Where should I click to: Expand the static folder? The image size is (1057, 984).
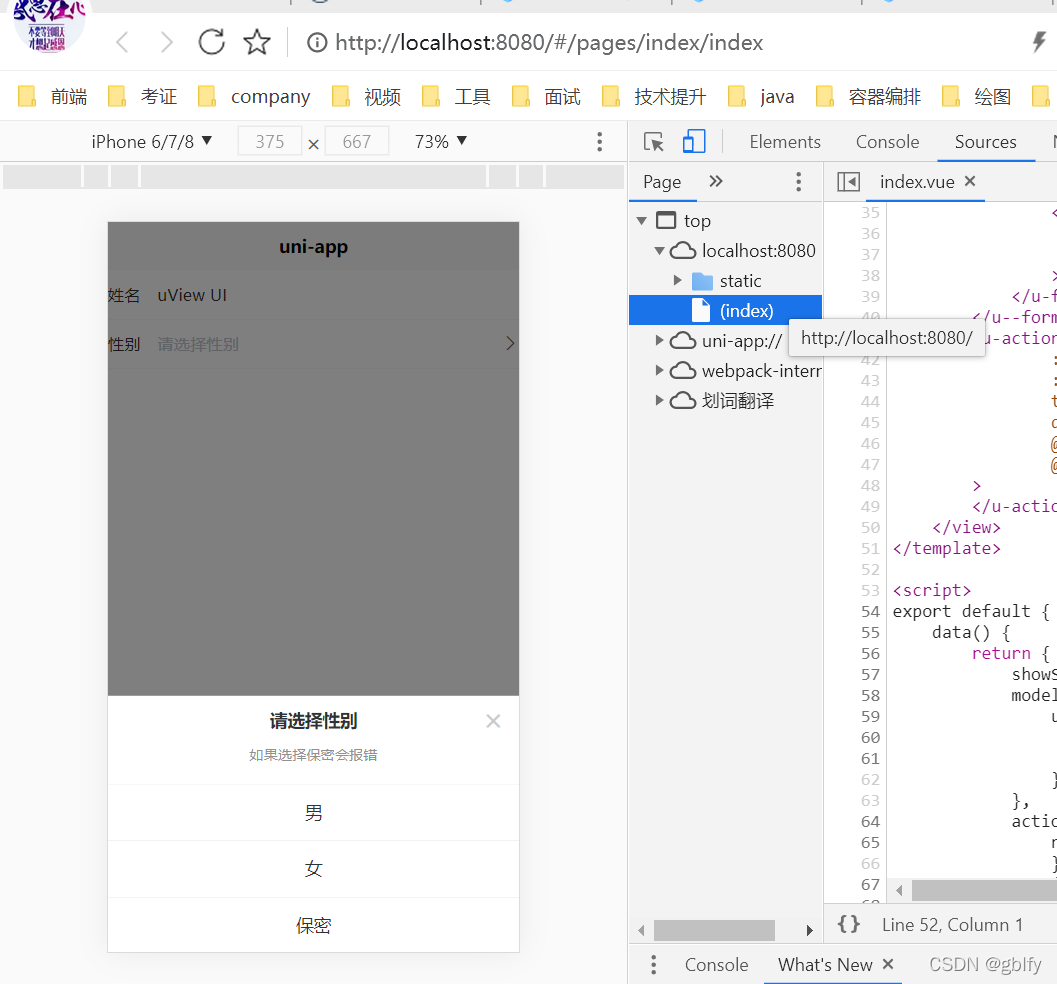point(677,280)
